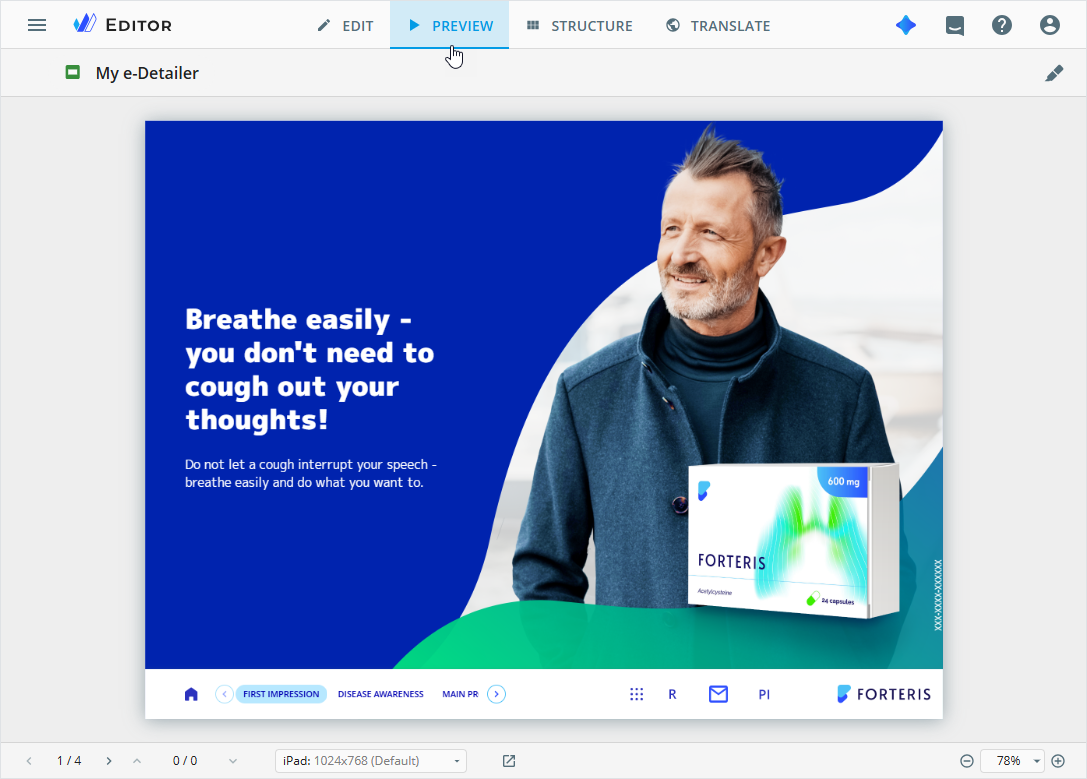Open the dotted grid menu icon
This screenshot has width=1087, height=779.
click(636, 694)
